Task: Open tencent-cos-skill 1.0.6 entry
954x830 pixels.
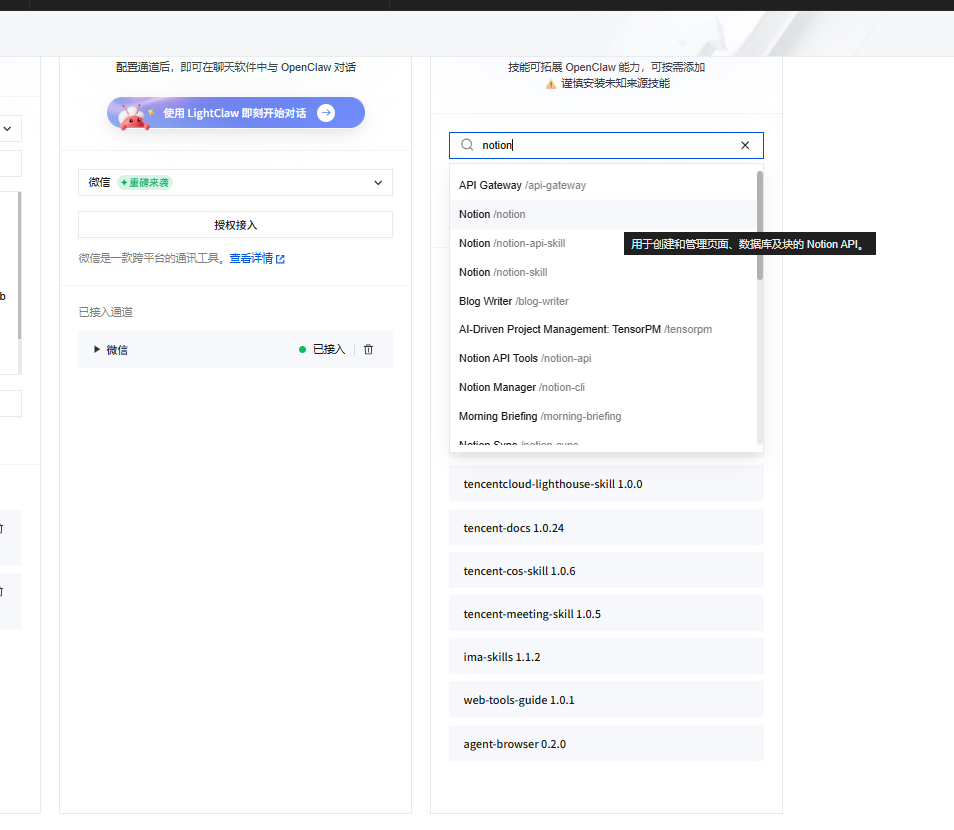Action: pos(606,571)
